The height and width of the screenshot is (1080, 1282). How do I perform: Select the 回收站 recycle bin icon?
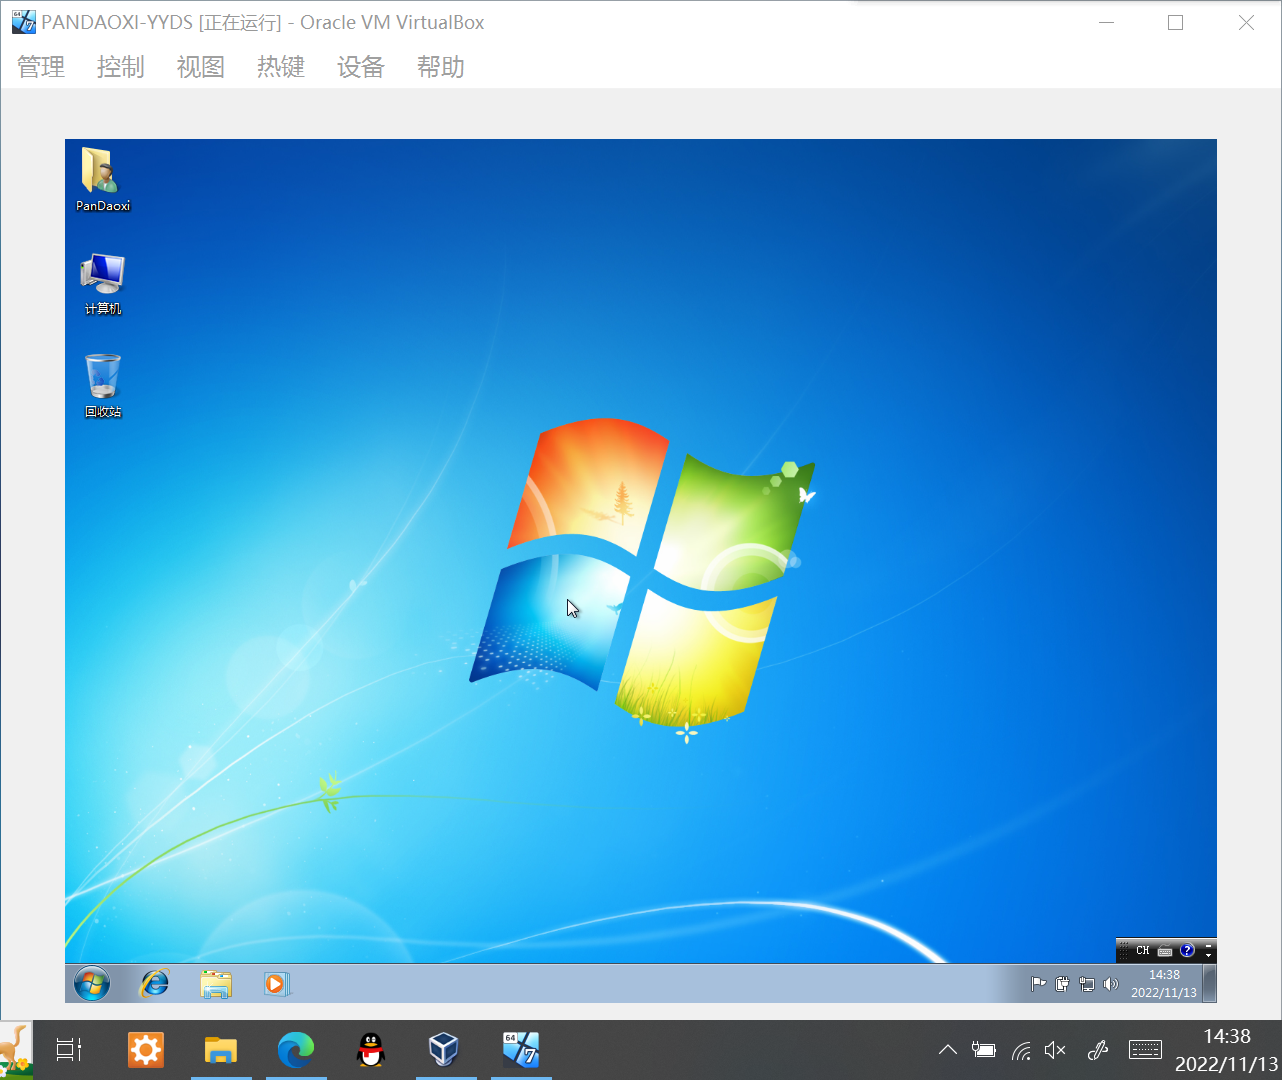[x=103, y=386]
